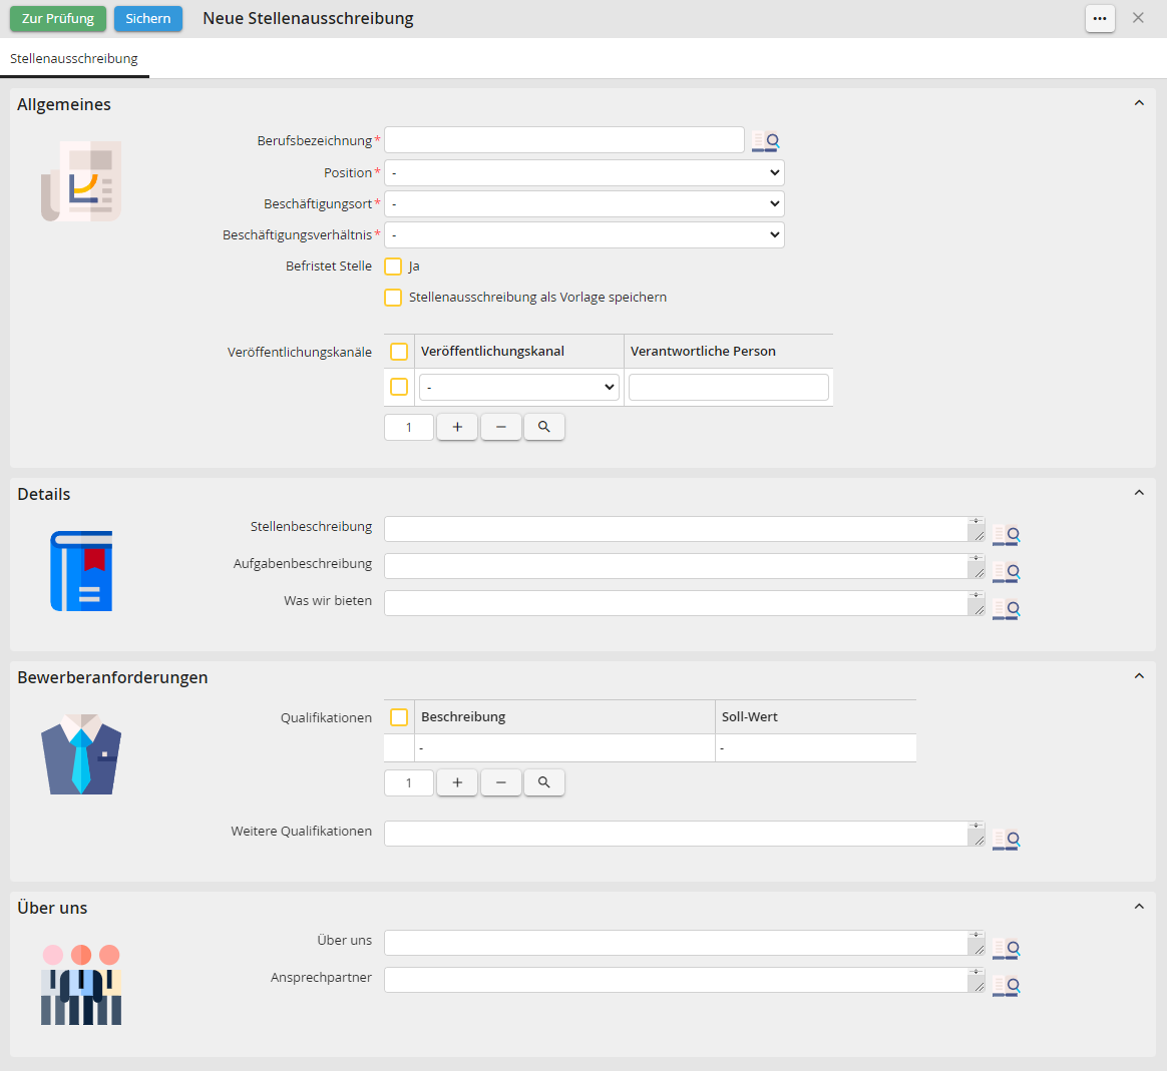The width and height of the screenshot is (1168, 1072).
Task: Open lookup icon for Was wir bieten
Action: 1005,609
